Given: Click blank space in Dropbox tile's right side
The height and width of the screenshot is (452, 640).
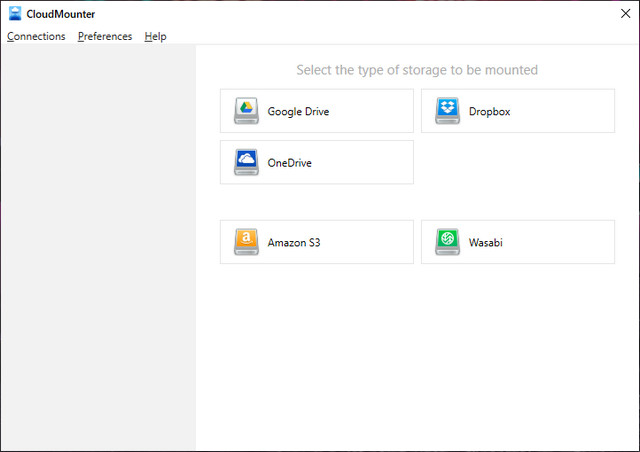Looking at the screenshot, I should pyautogui.click(x=570, y=111).
